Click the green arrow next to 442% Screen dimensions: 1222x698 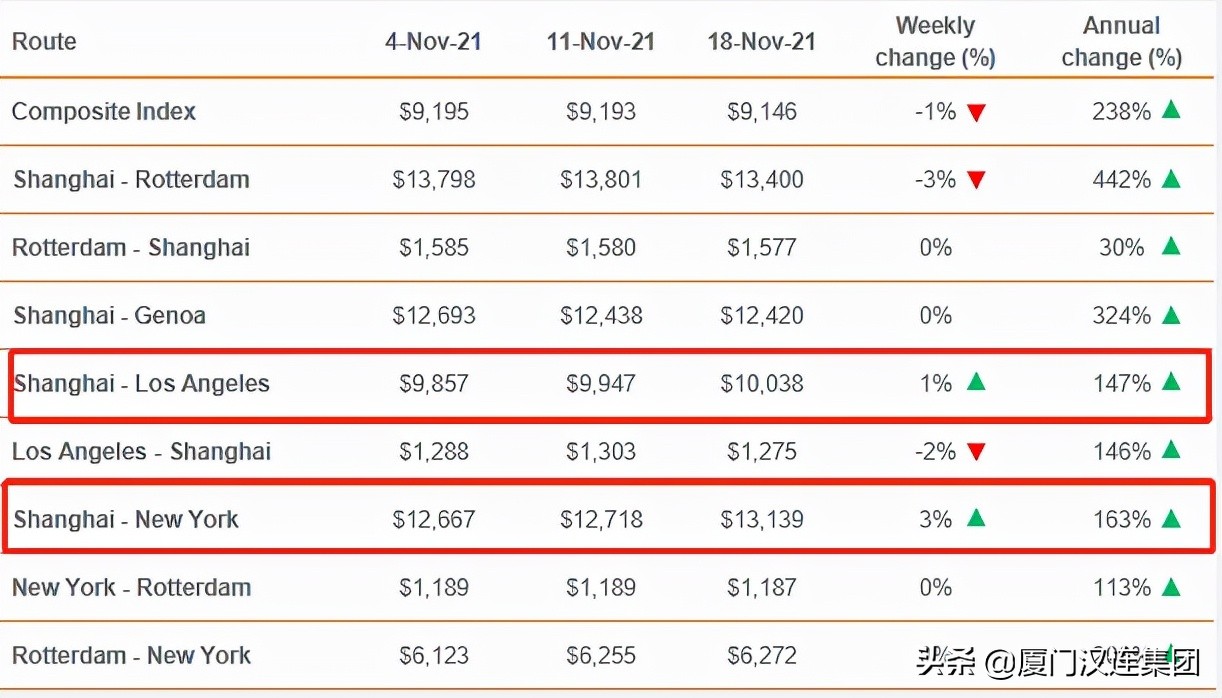[x=1171, y=179]
